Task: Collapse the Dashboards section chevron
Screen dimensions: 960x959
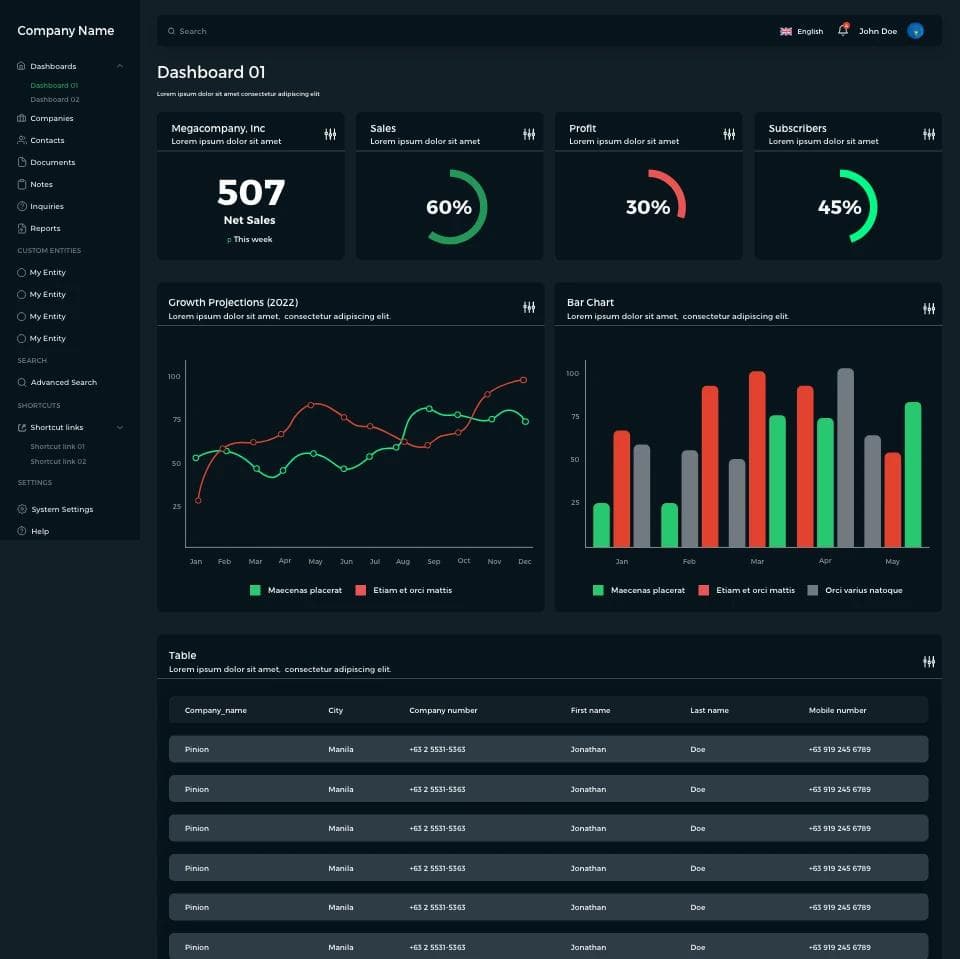Action: click(120, 66)
